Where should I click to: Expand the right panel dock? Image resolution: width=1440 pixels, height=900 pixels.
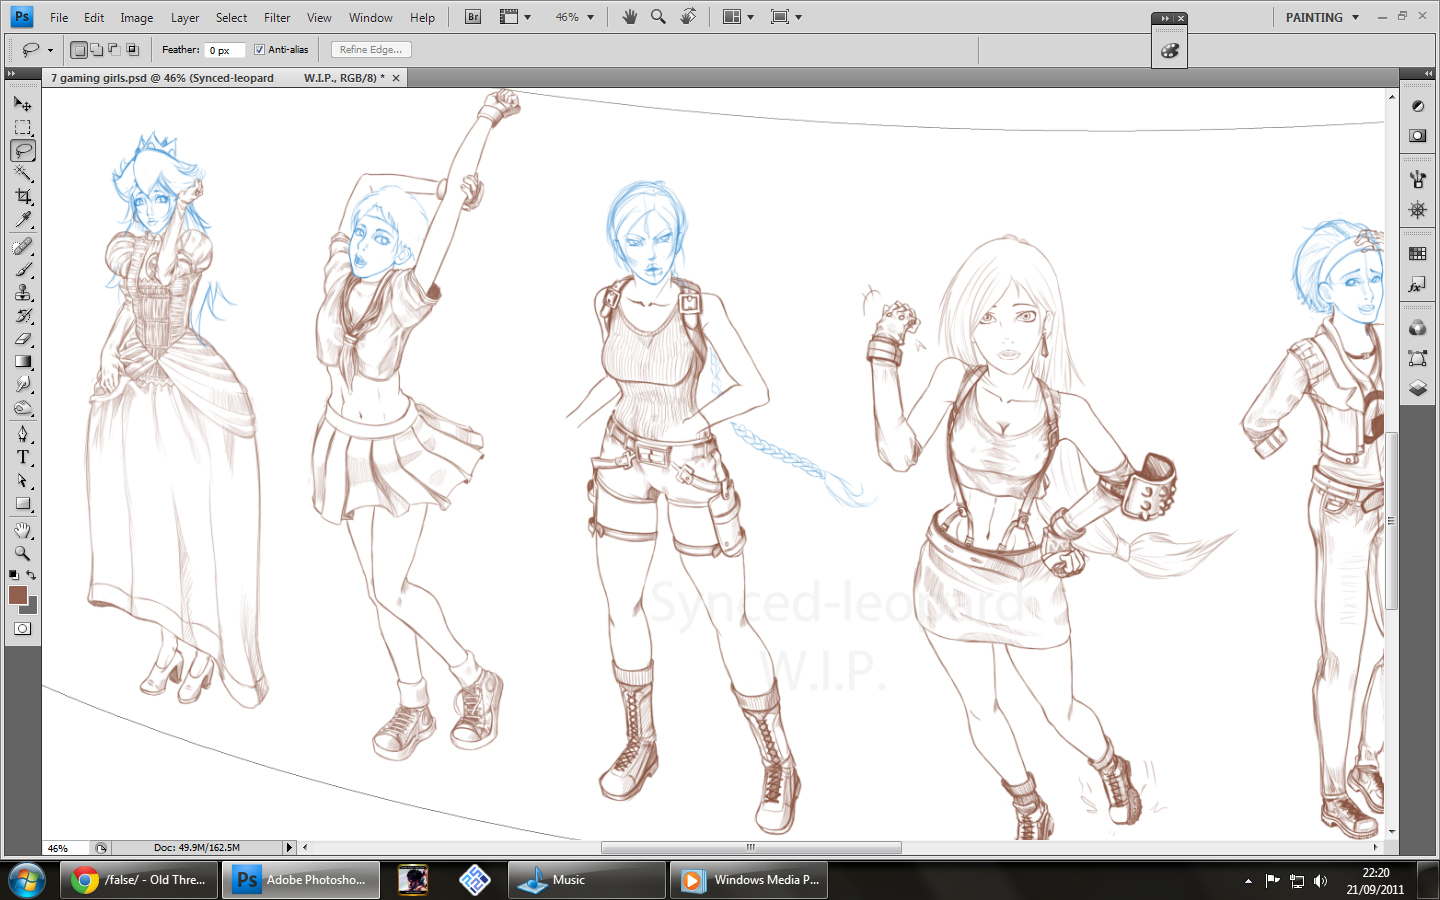click(1429, 73)
